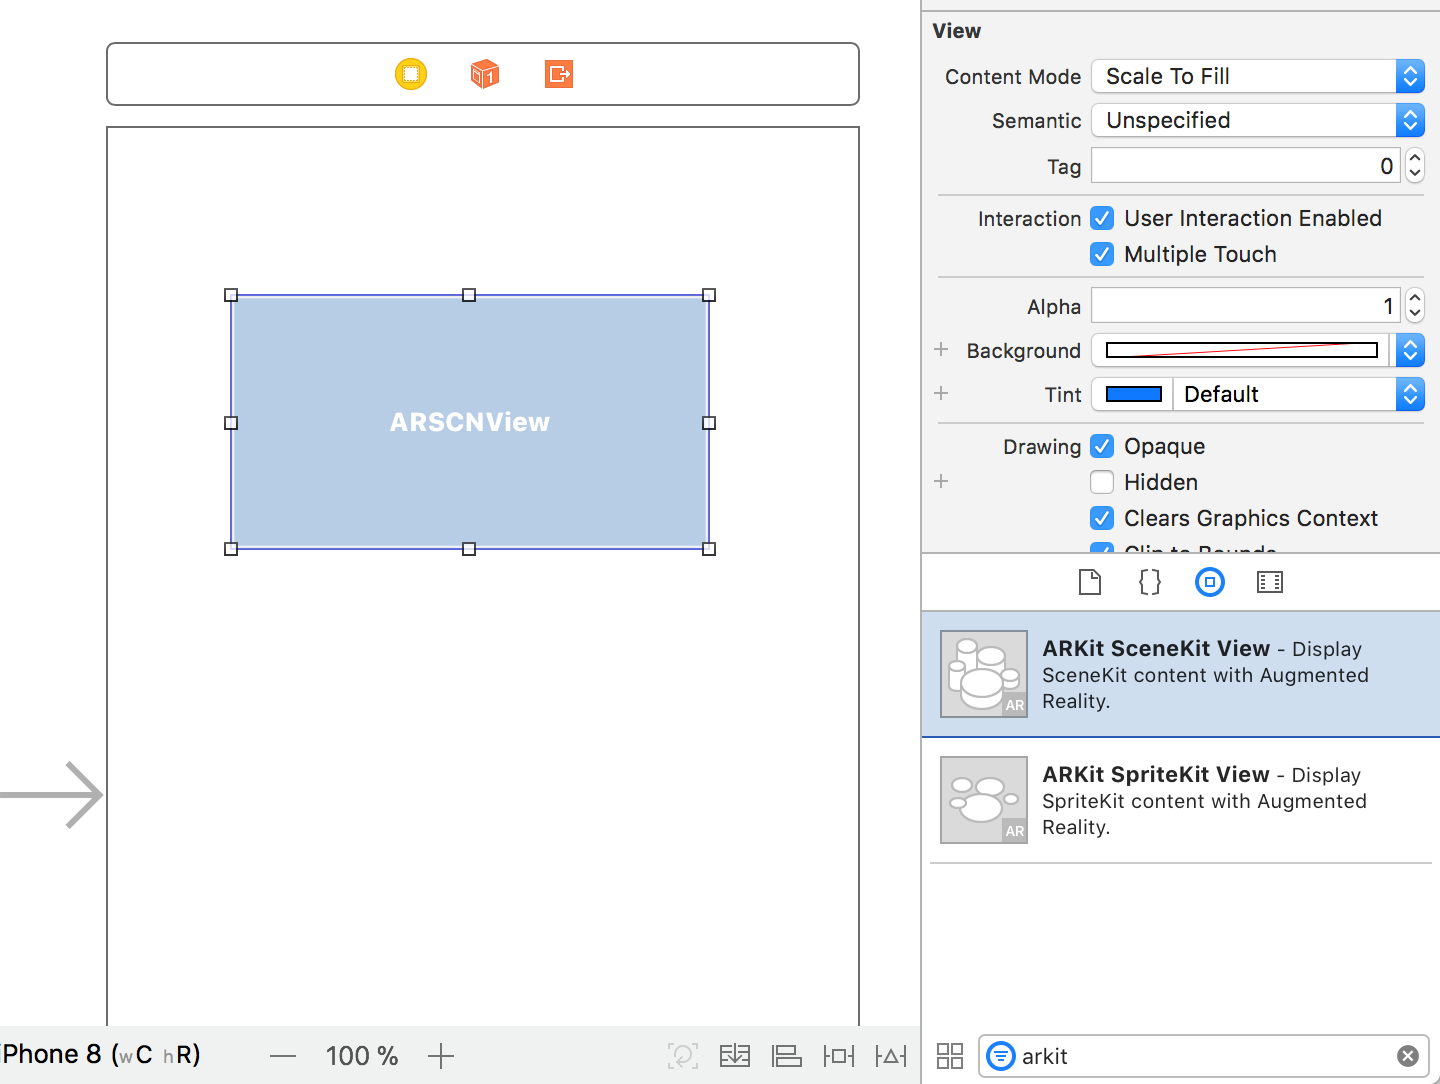
Task: Open the Align constraints button
Action: pos(787,1056)
